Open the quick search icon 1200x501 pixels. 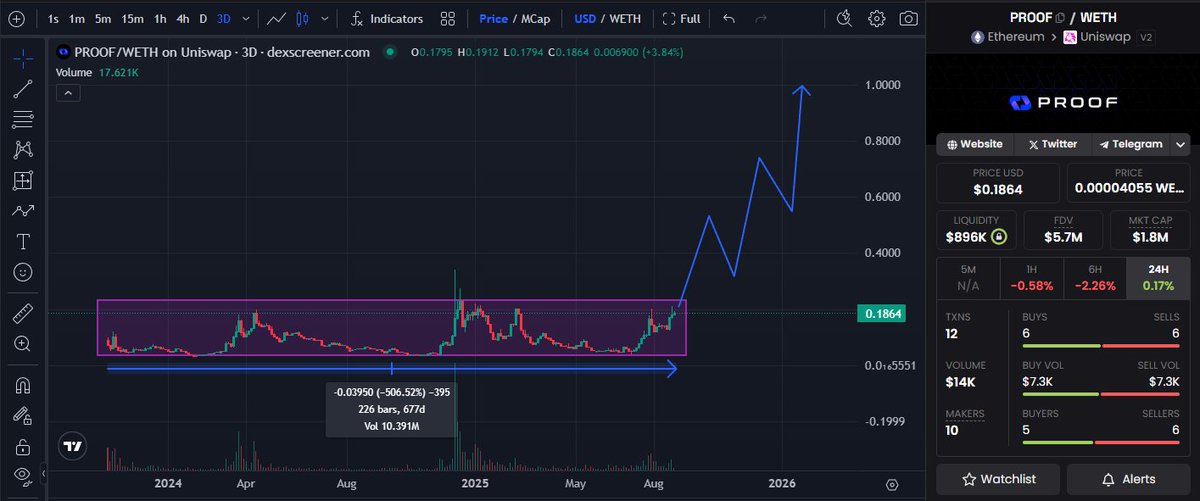click(x=845, y=18)
